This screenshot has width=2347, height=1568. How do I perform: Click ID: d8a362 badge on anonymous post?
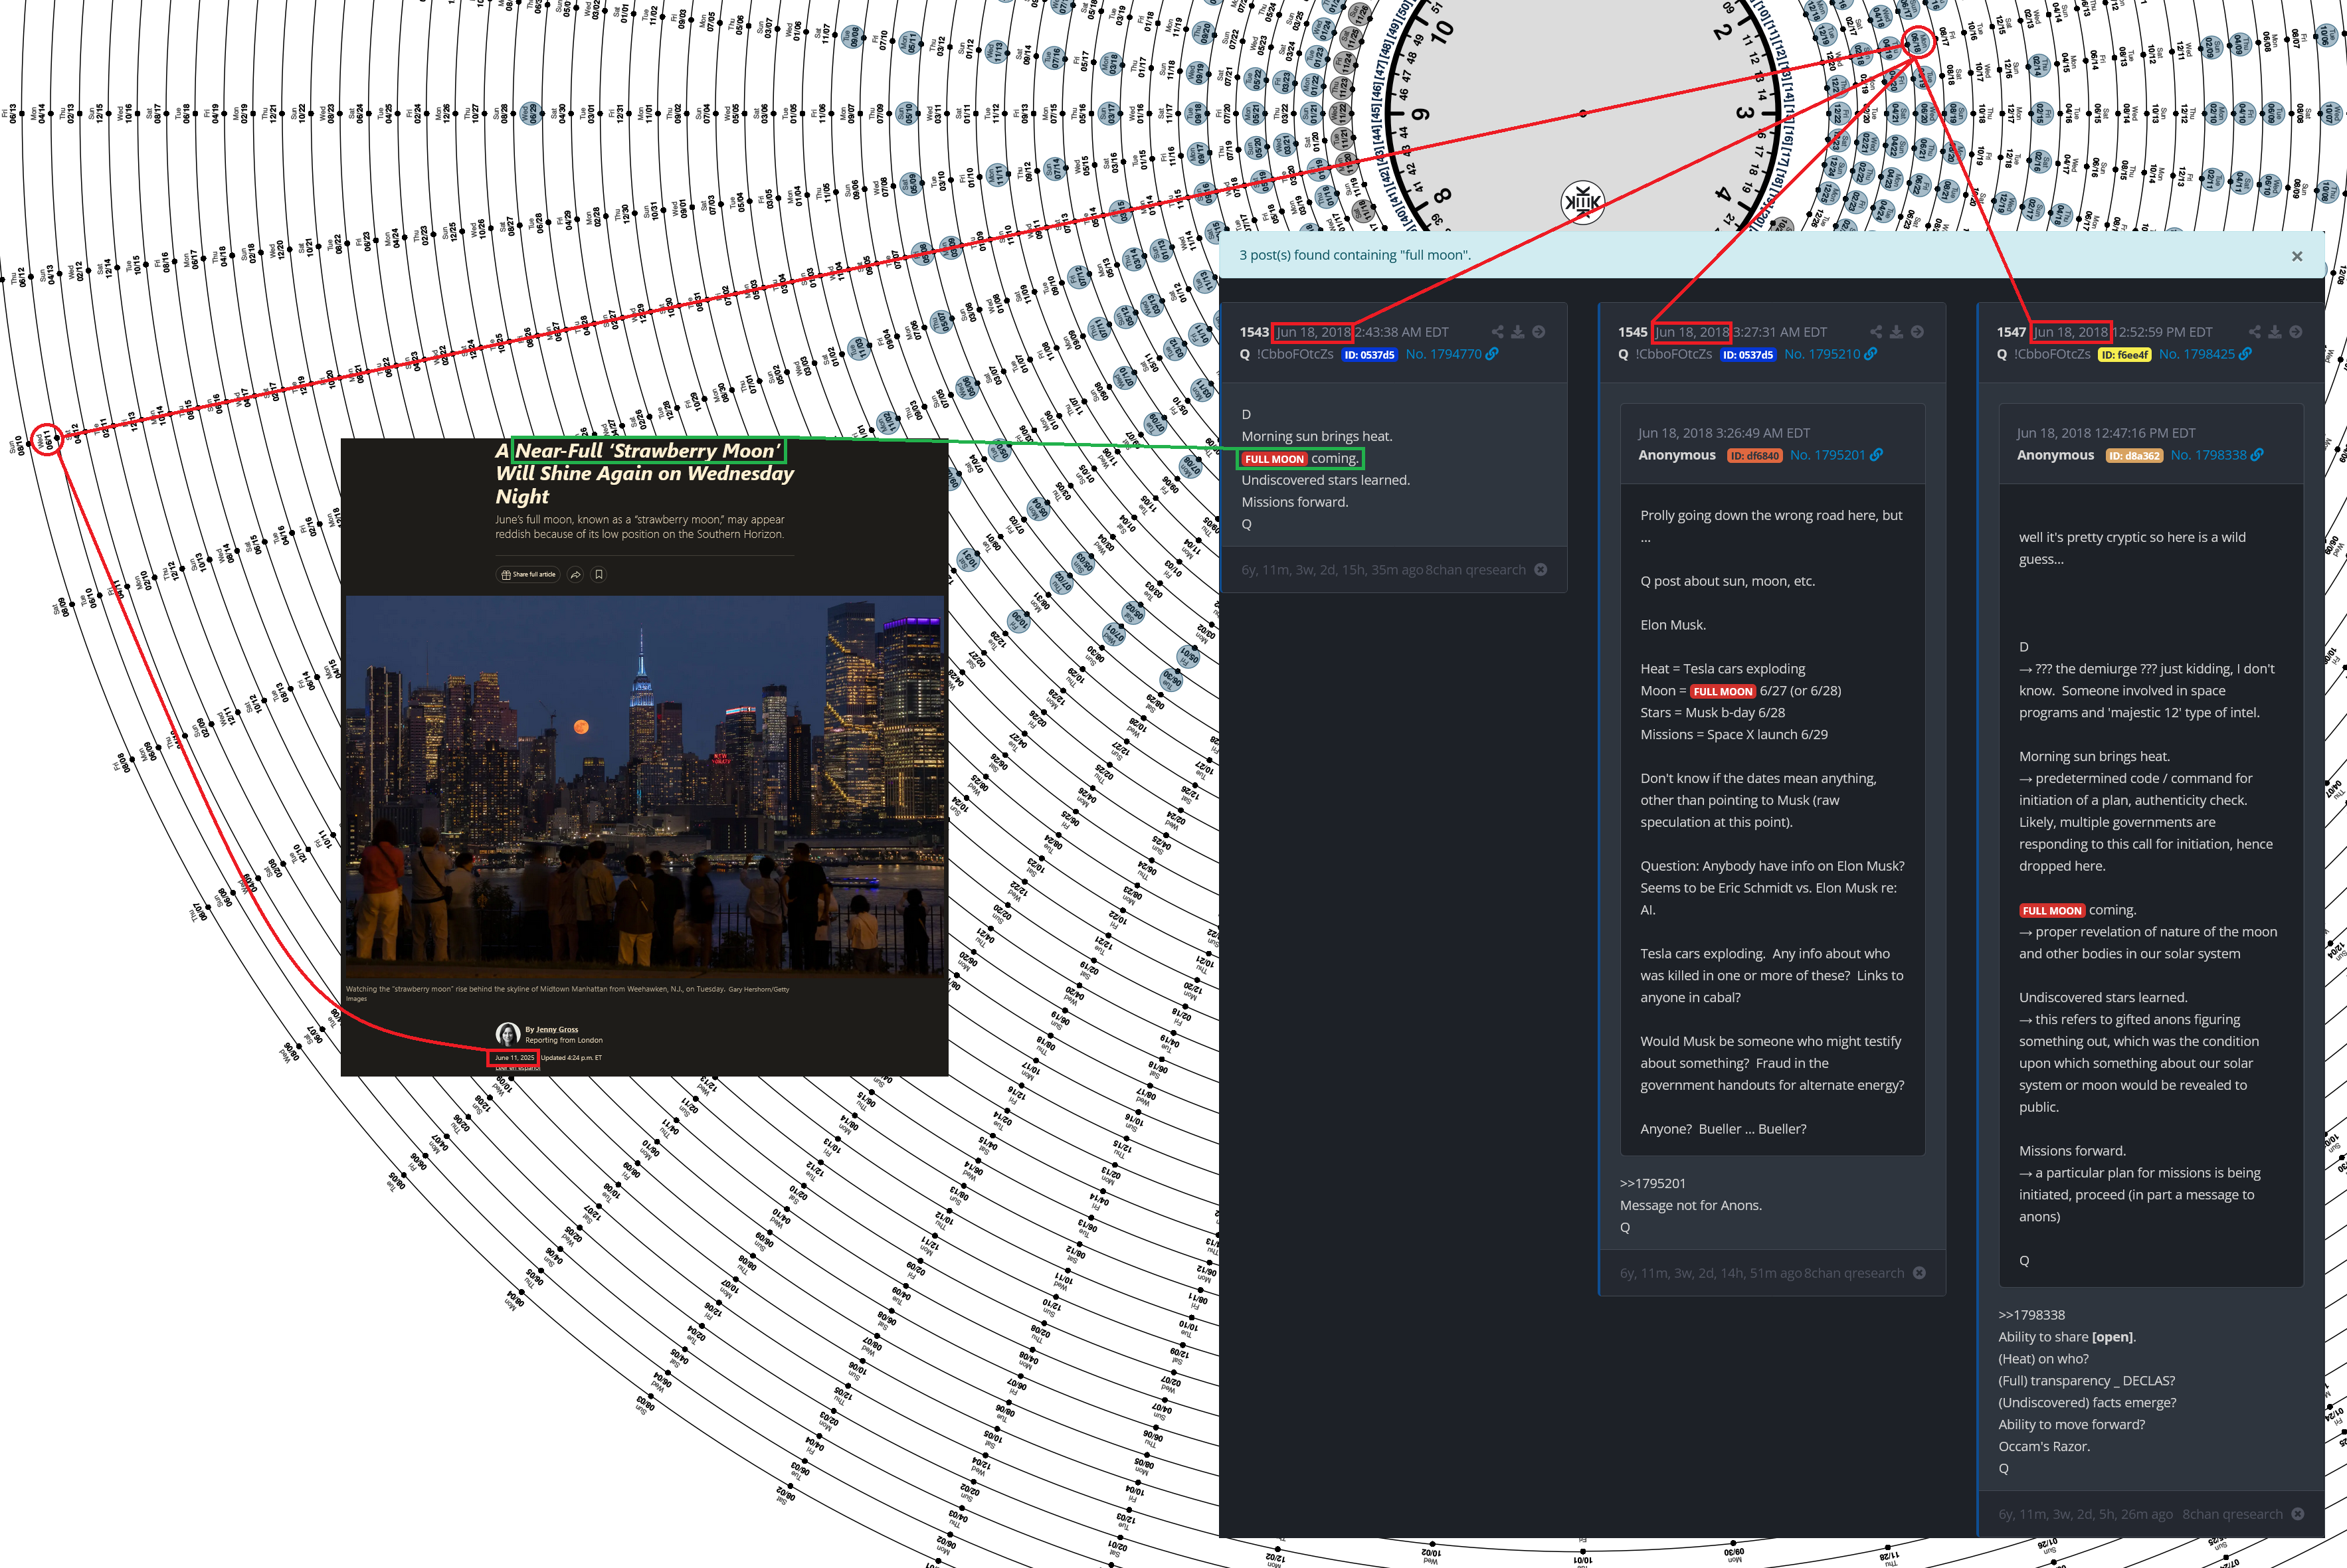click(2135, 456)
